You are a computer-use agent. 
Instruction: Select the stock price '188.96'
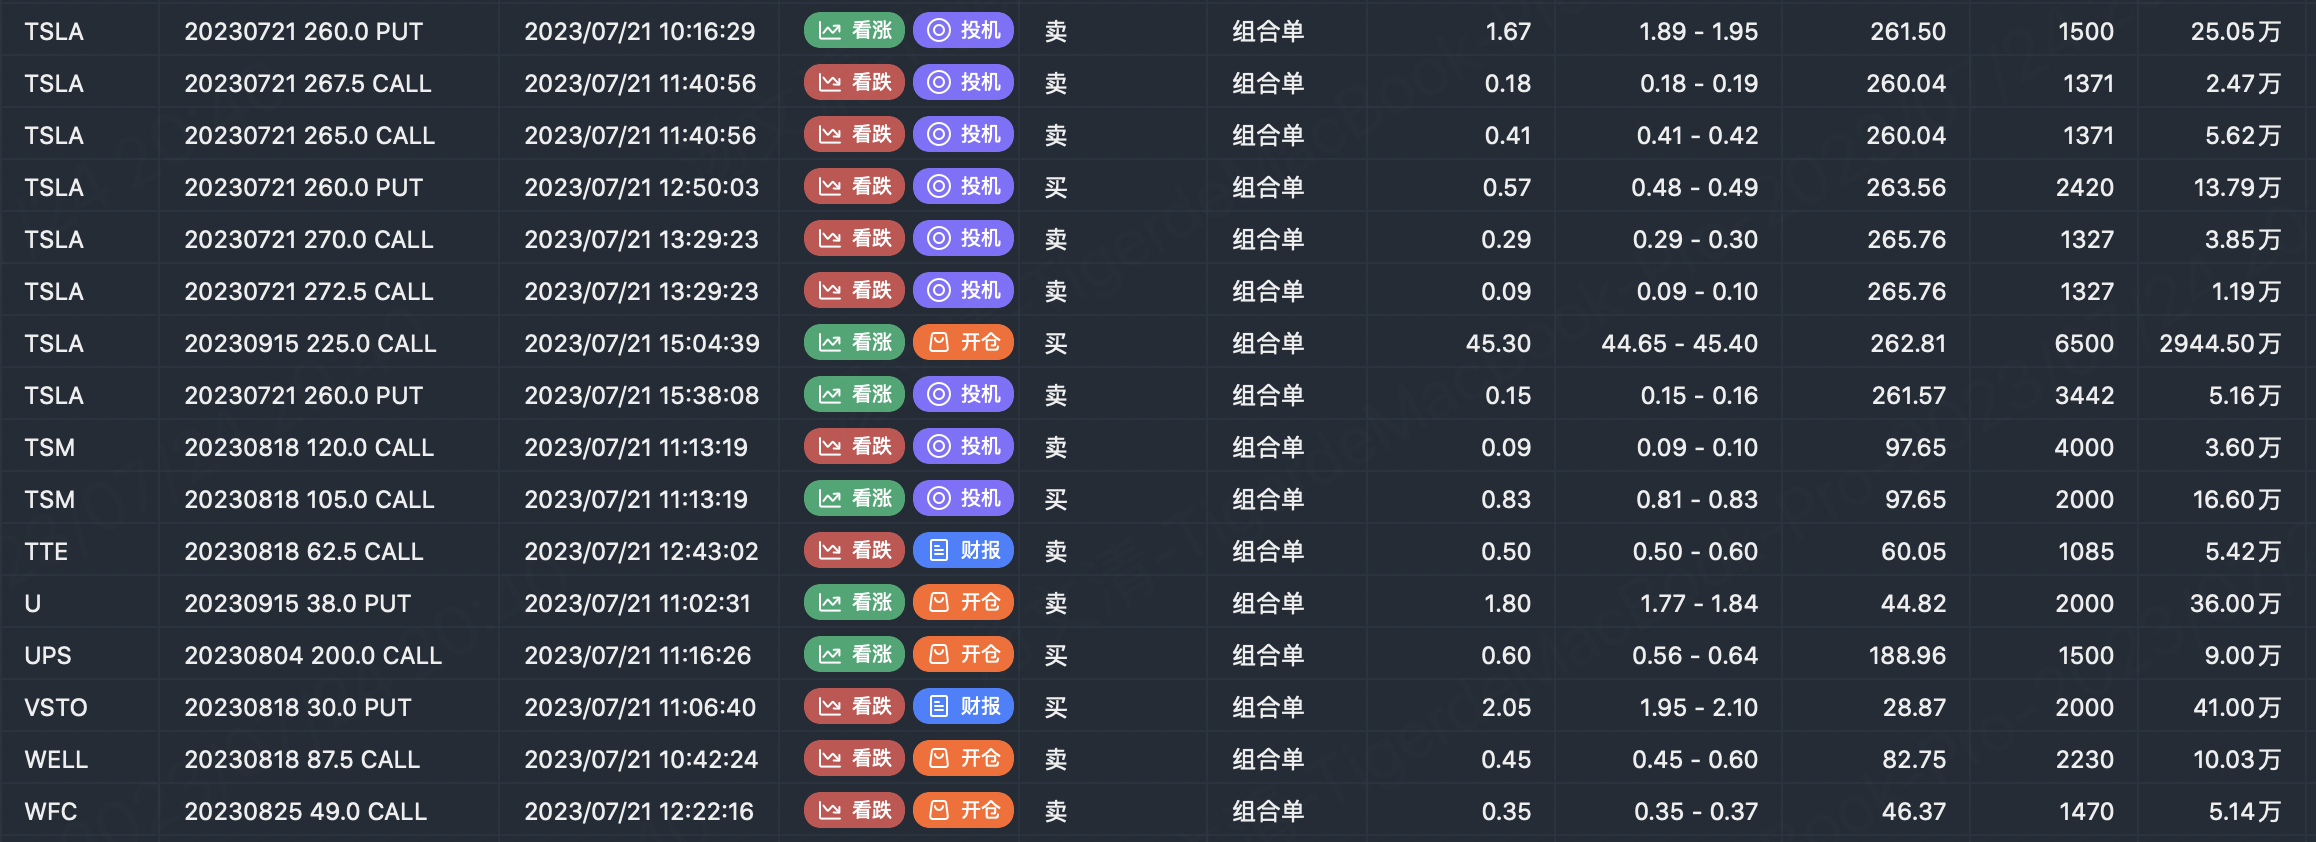pyautogui.click(x=1908, y=655)
